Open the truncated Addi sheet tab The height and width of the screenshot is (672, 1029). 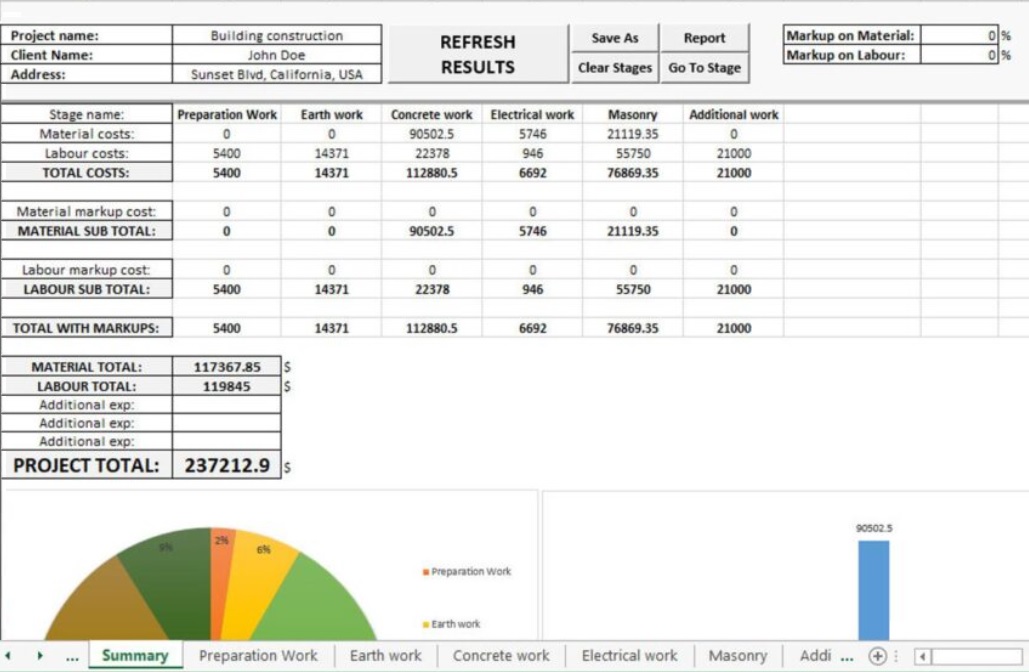pyautogui.click(x=815, y=656)
